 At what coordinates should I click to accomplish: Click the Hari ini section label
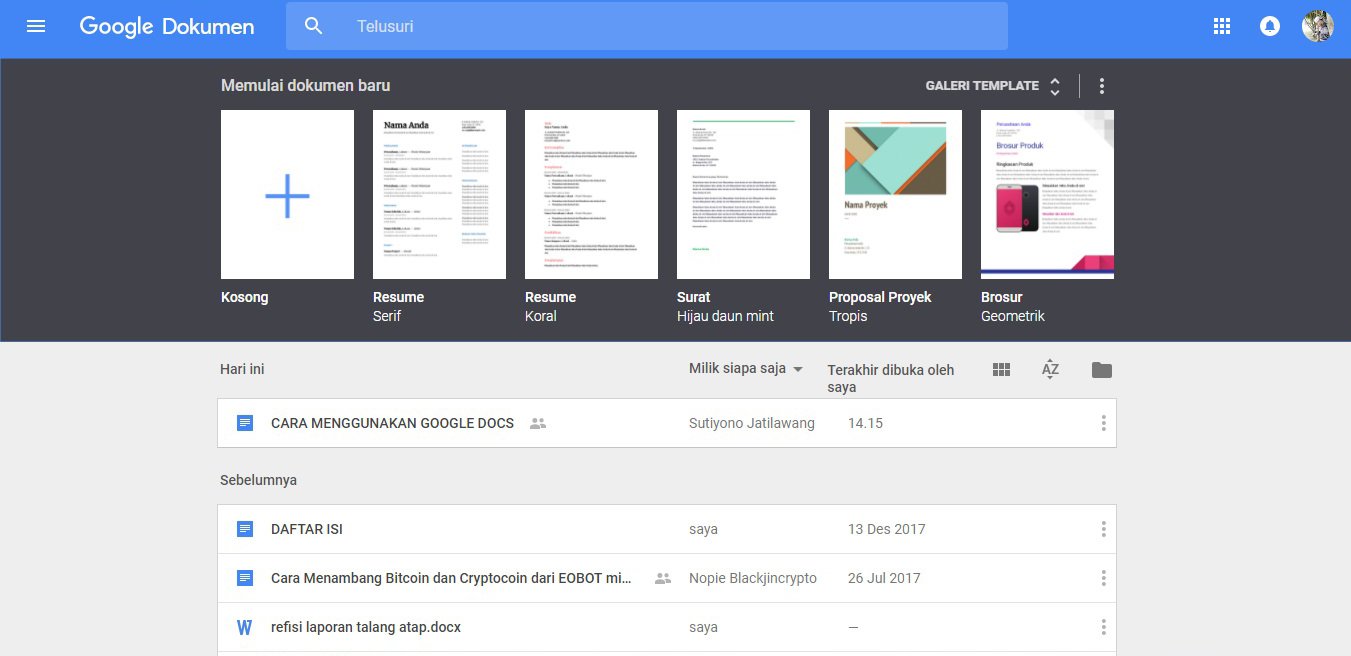242,369
